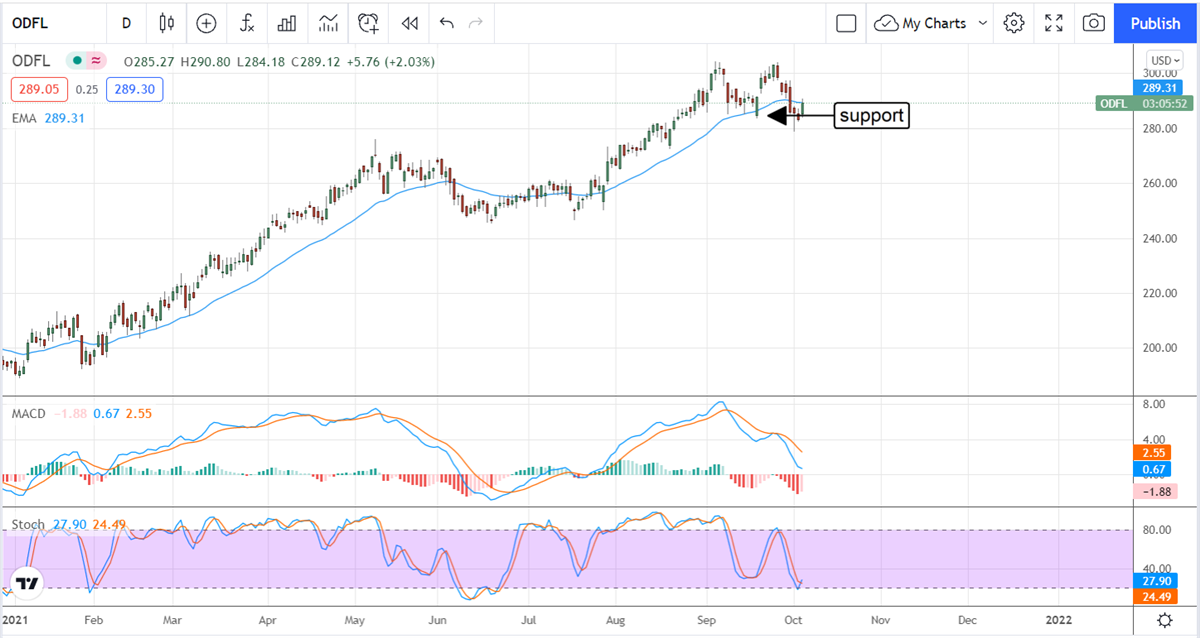Screen dimensions: 1200x638
Task: Expand the My Charts dropdown chevron
Action: tap(982, 22)
